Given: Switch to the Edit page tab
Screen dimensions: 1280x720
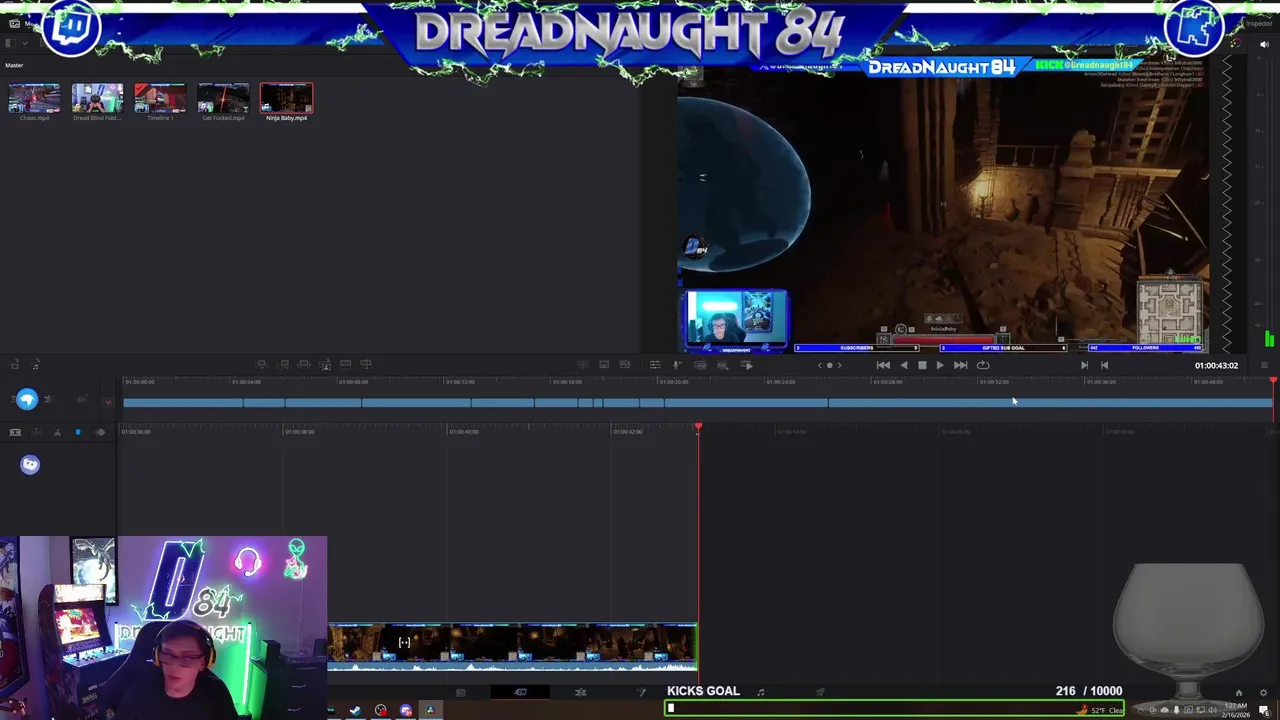Looking at the screenshot, I should pos(580,692).
